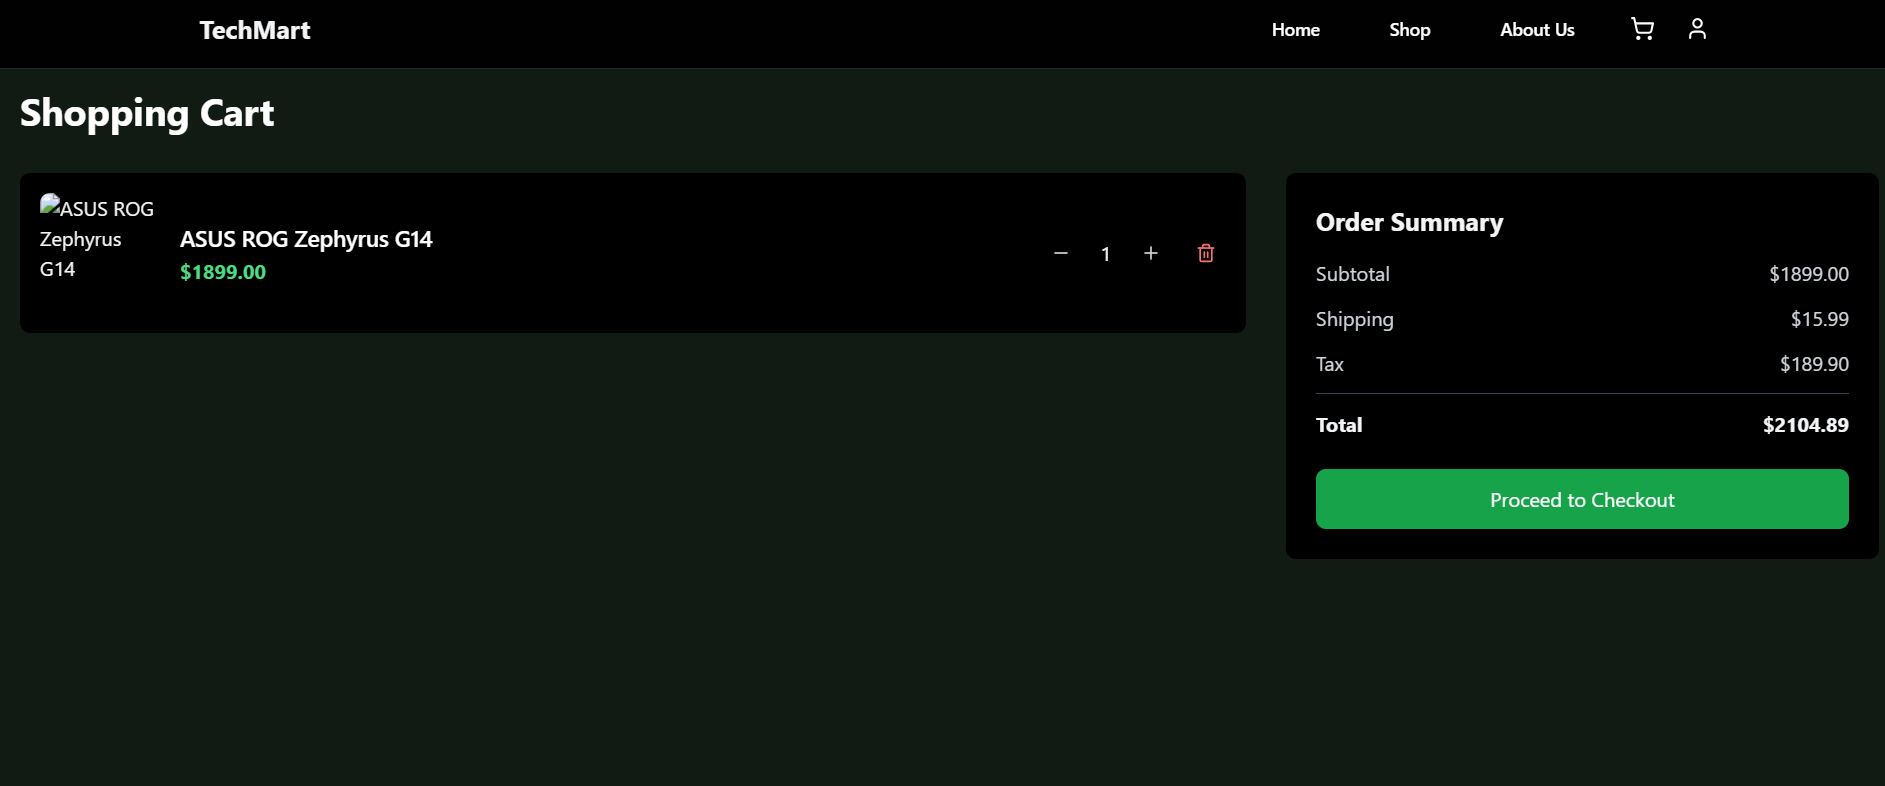Click the quantity value 1

click(x=1106, y=254)
